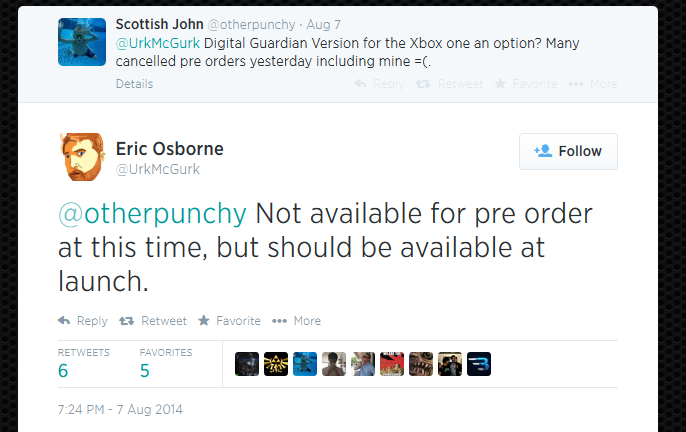
Task: View the 6 retweets list
Action: (x=63, y=371)
